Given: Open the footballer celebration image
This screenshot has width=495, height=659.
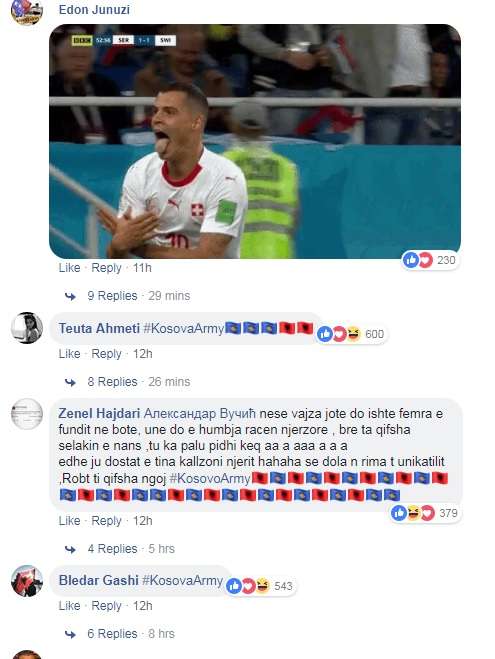Looking at the screenshot, I should (255, 141).
